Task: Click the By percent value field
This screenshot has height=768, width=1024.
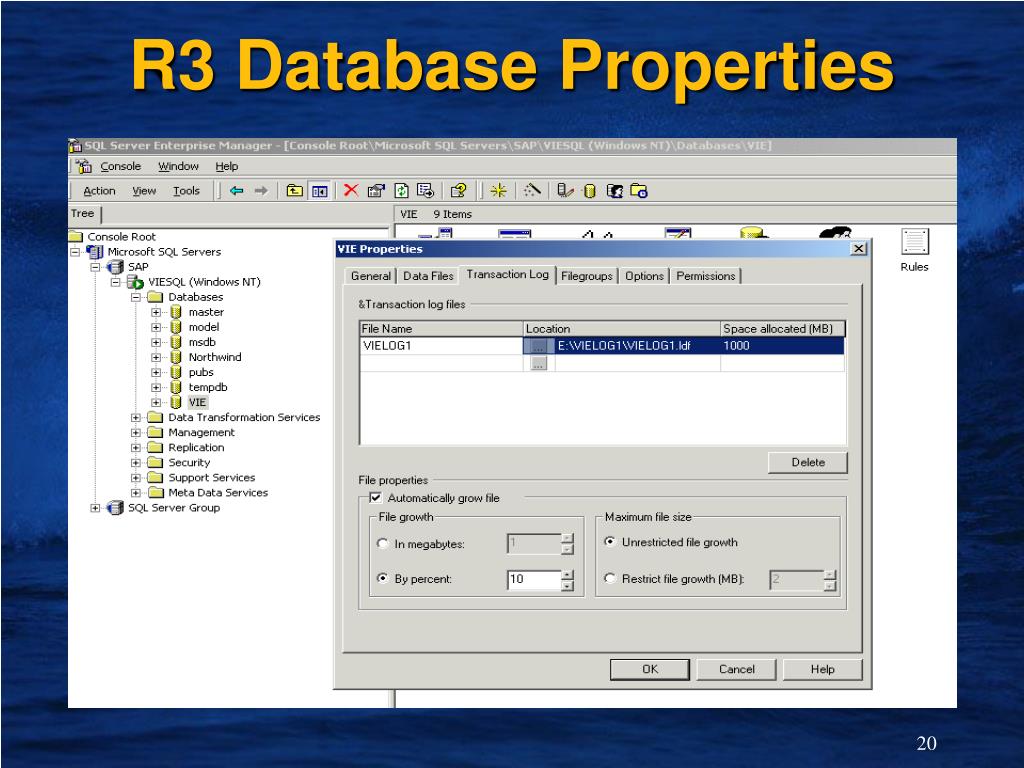Action: pos(534,579)
